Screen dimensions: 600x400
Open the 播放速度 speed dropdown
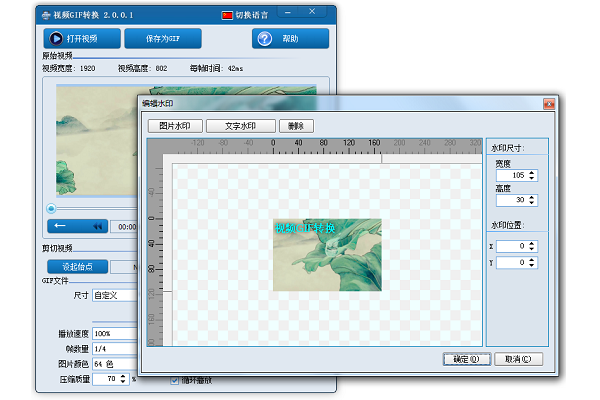pyautogui.click(x=115, y=333)
